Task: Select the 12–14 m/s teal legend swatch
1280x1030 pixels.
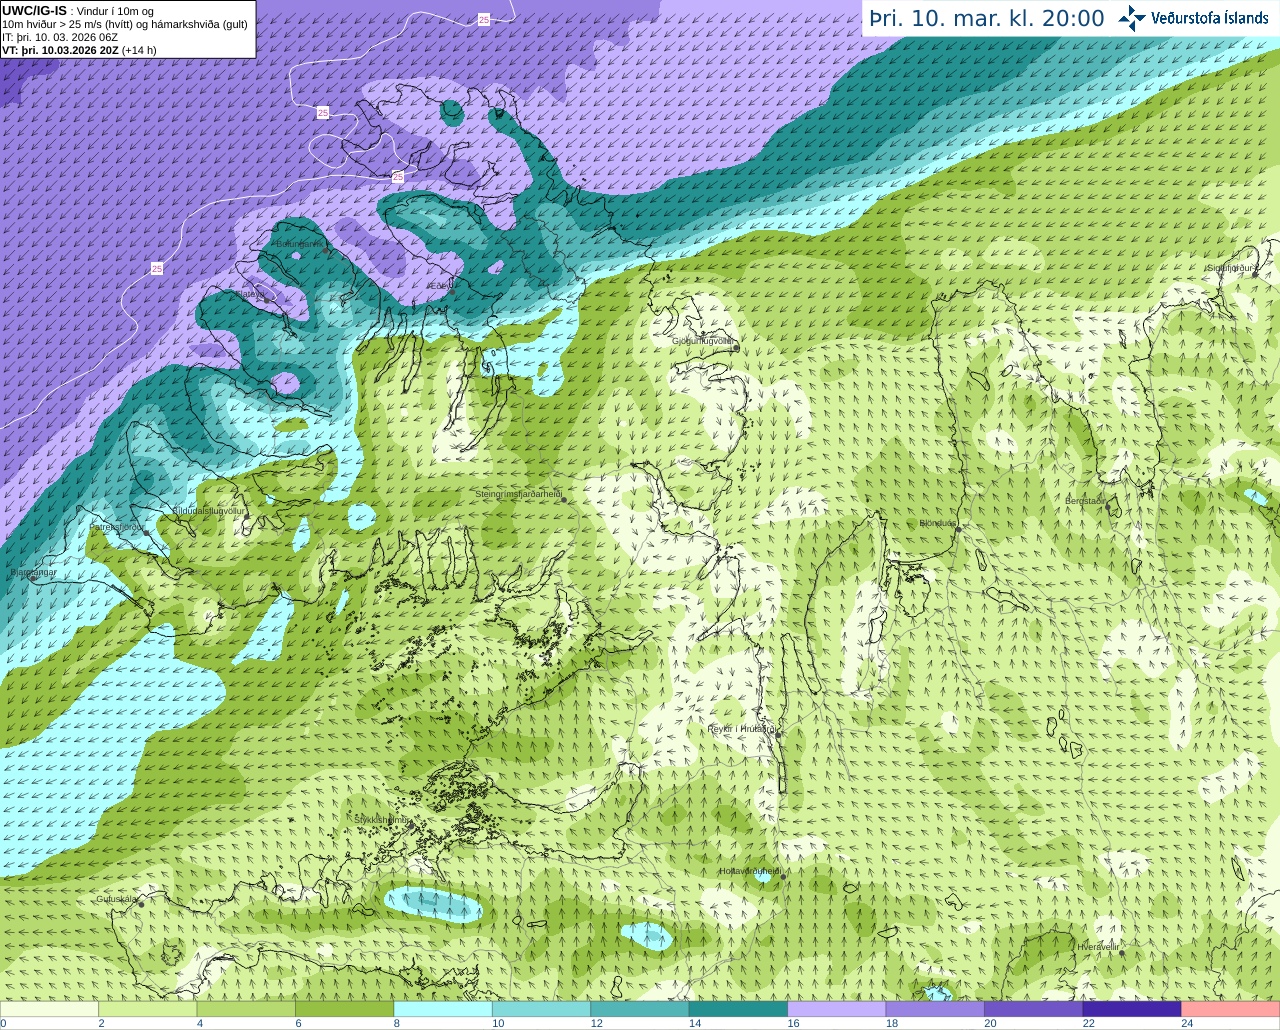Action: coord(640,1009)
